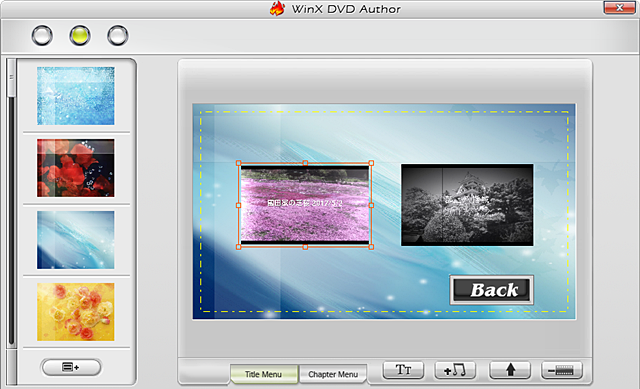Click the Back button in the menu preview
The width and height of the screenshot is (640, 389).
pos(491,290)
